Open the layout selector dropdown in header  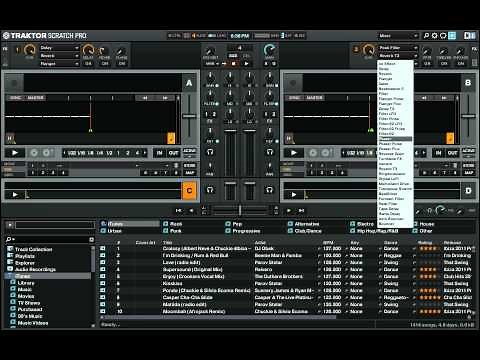(x=398, y=35)
